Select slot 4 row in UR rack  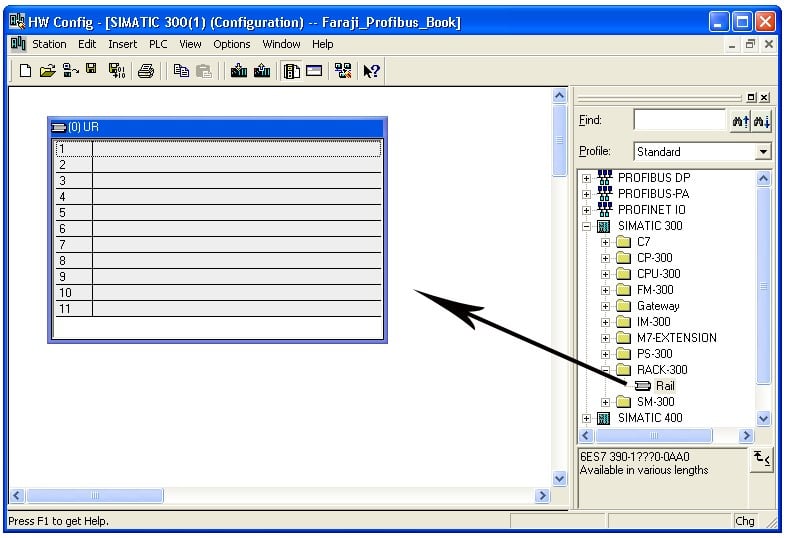tap(218, 197)
